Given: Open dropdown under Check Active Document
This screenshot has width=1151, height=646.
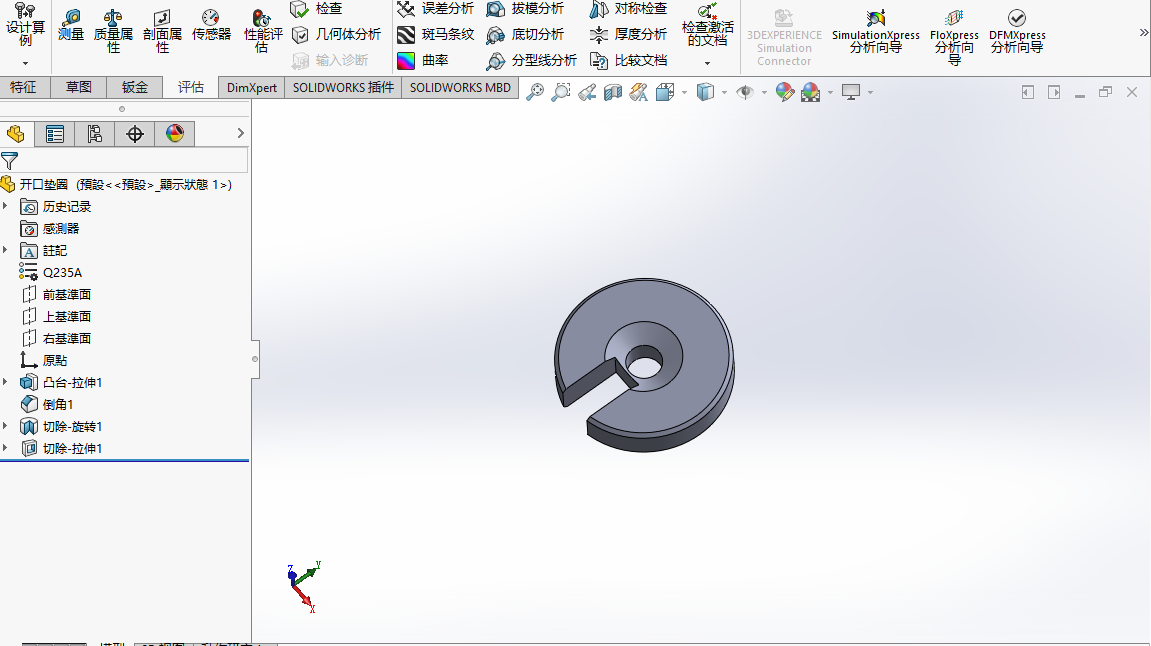Looking at the screenshot, I should click(x=708, y=63).
